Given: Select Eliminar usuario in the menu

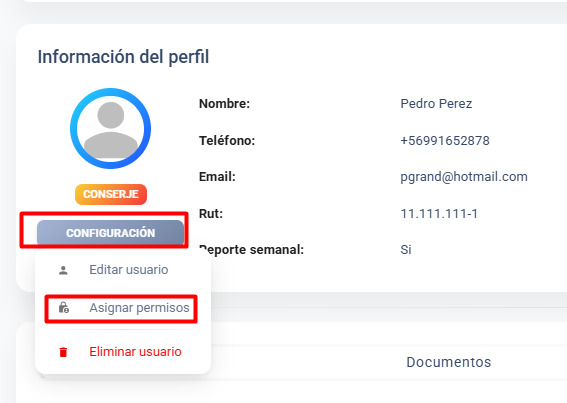Looking at the screenshot, I should [x=123, y=352].
